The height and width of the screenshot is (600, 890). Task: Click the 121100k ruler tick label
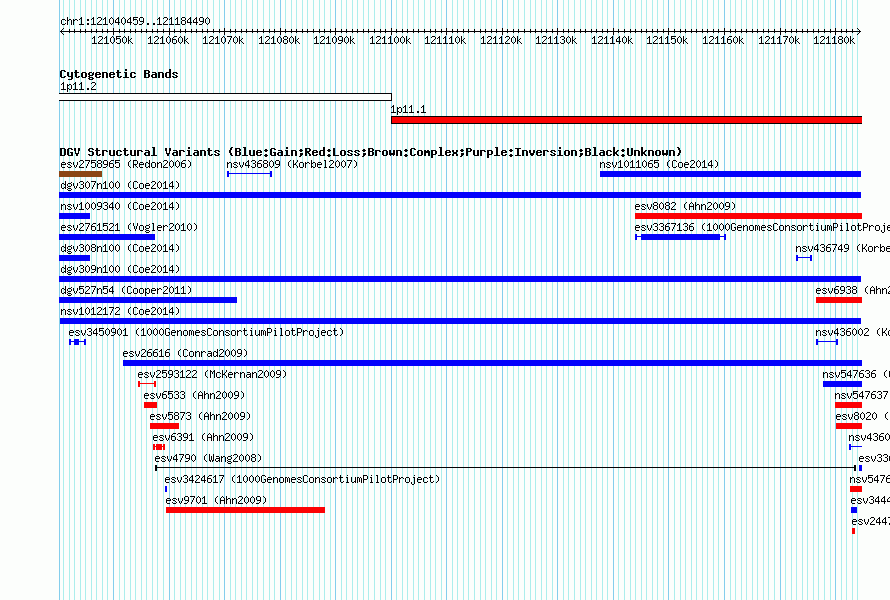tap(390, 40)
